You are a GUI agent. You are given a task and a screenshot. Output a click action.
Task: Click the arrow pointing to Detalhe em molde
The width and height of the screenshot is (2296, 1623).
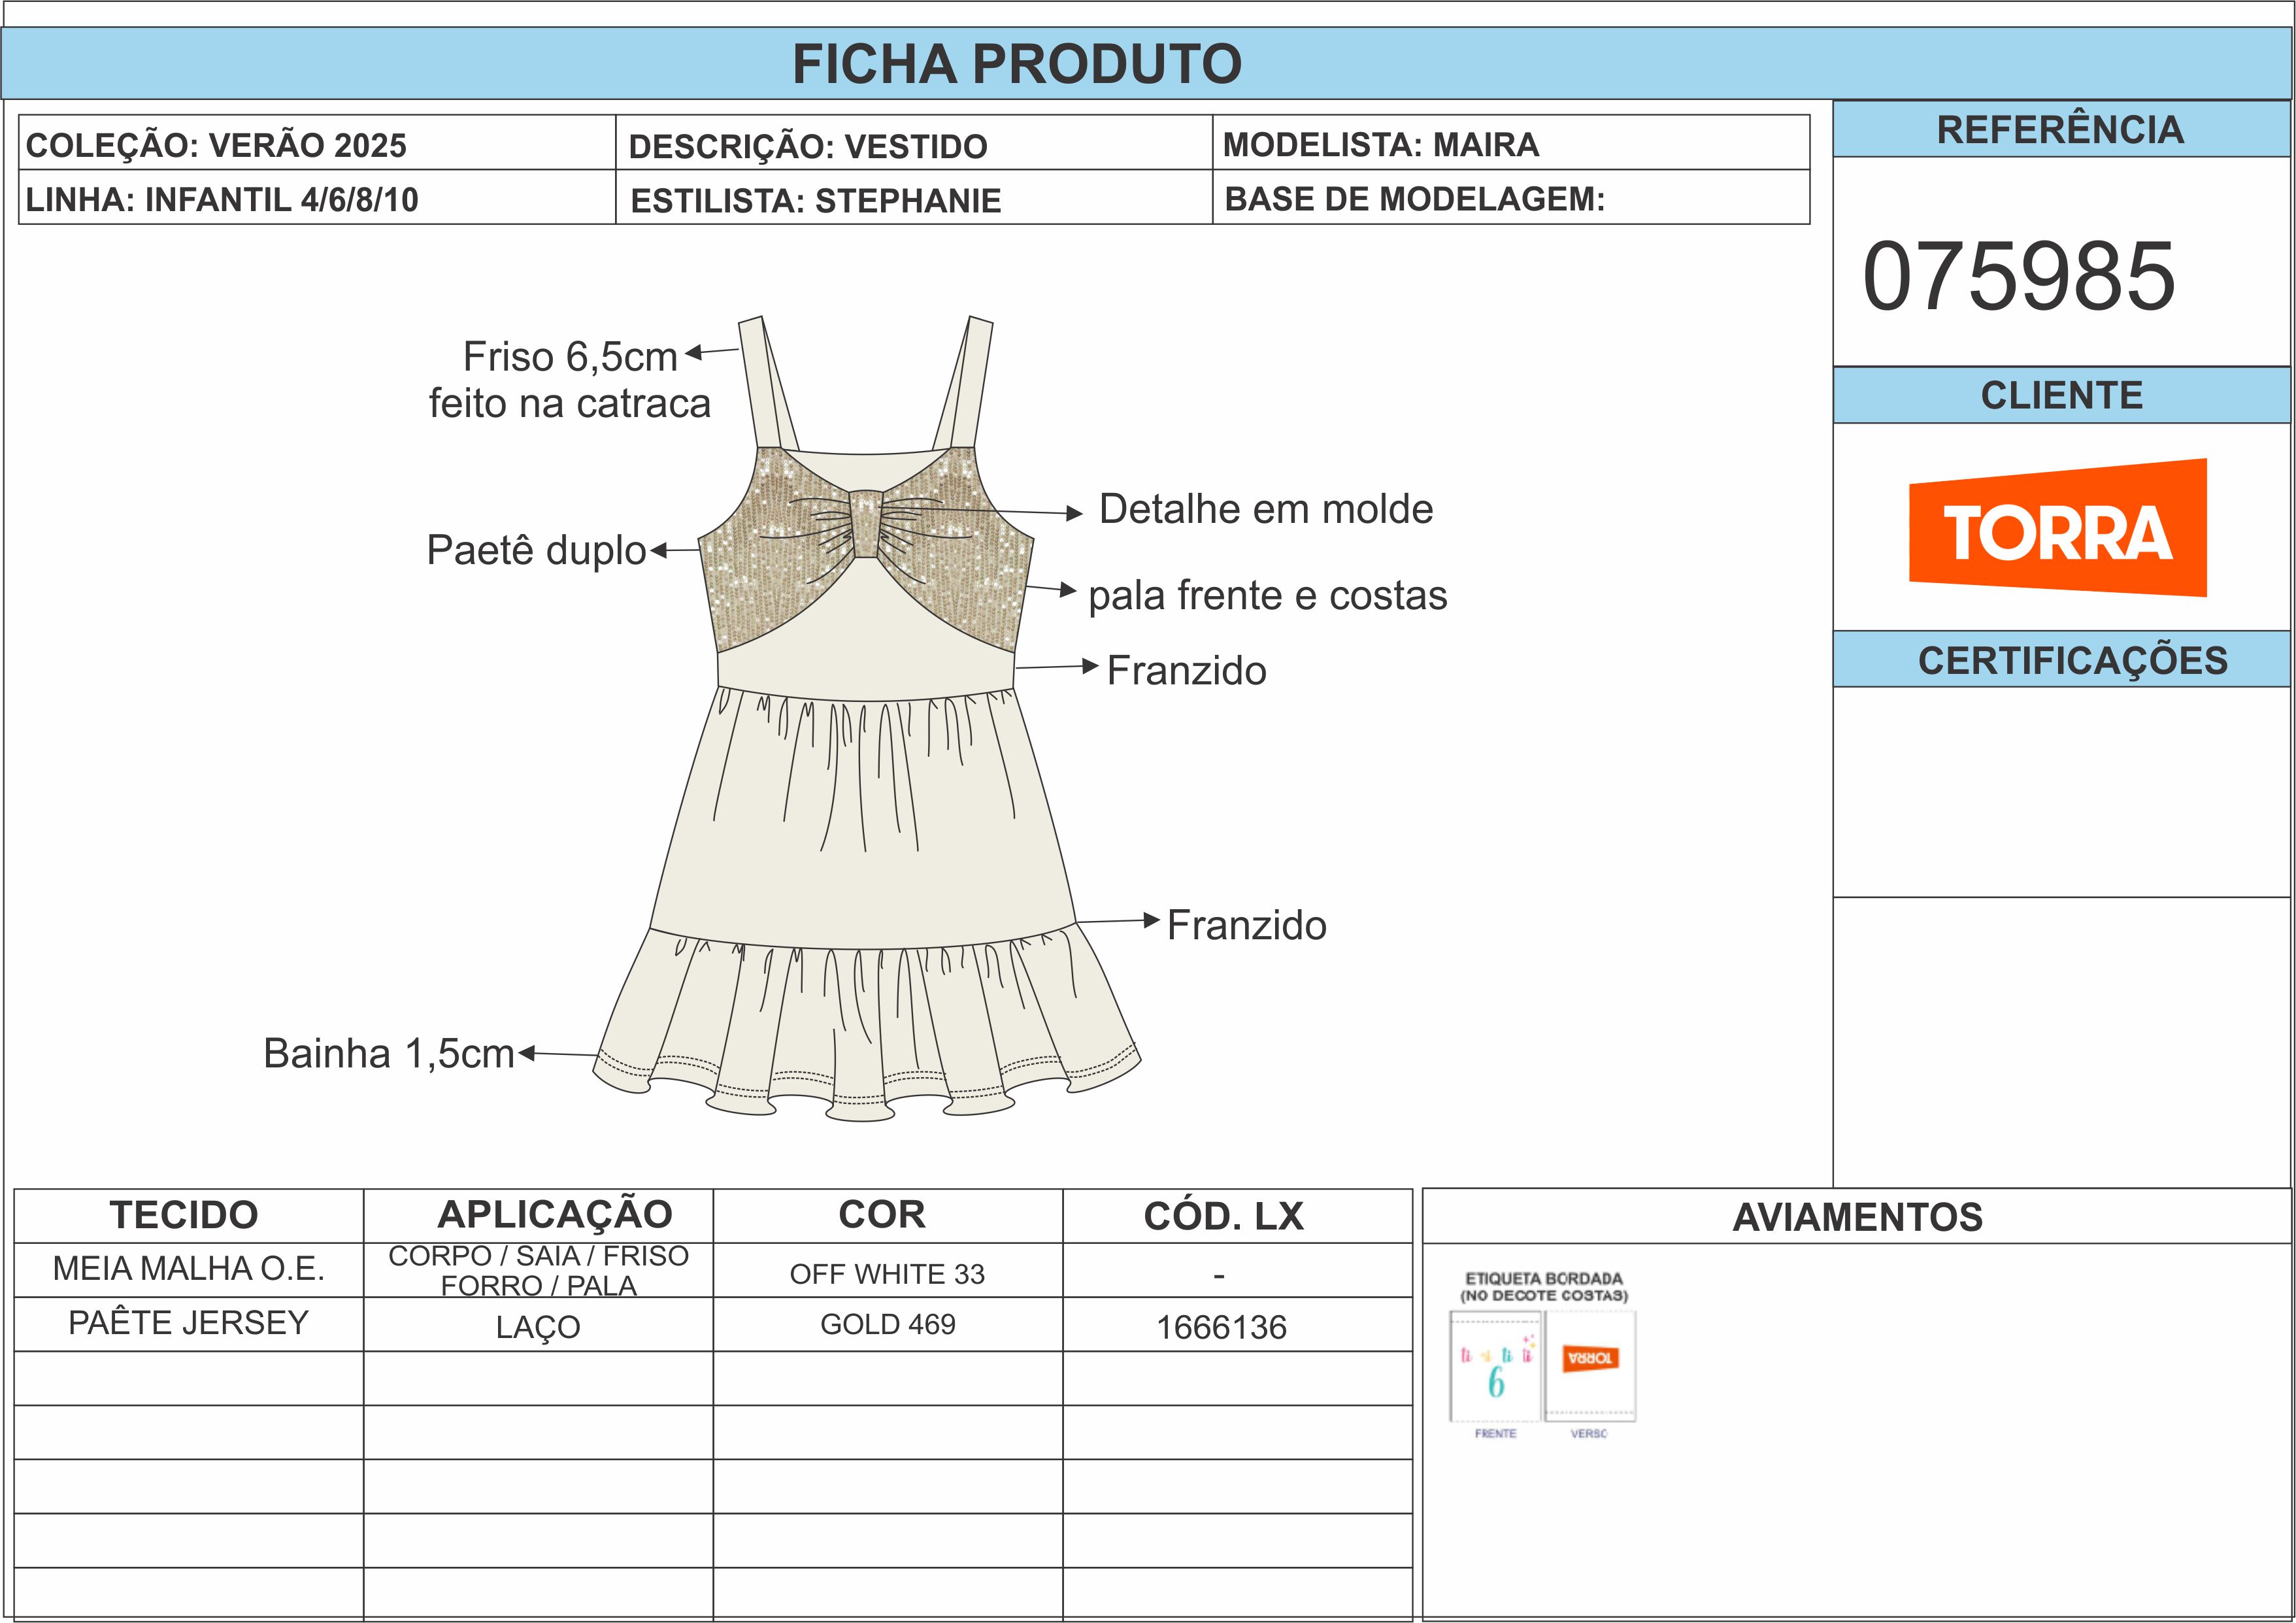1074,514
